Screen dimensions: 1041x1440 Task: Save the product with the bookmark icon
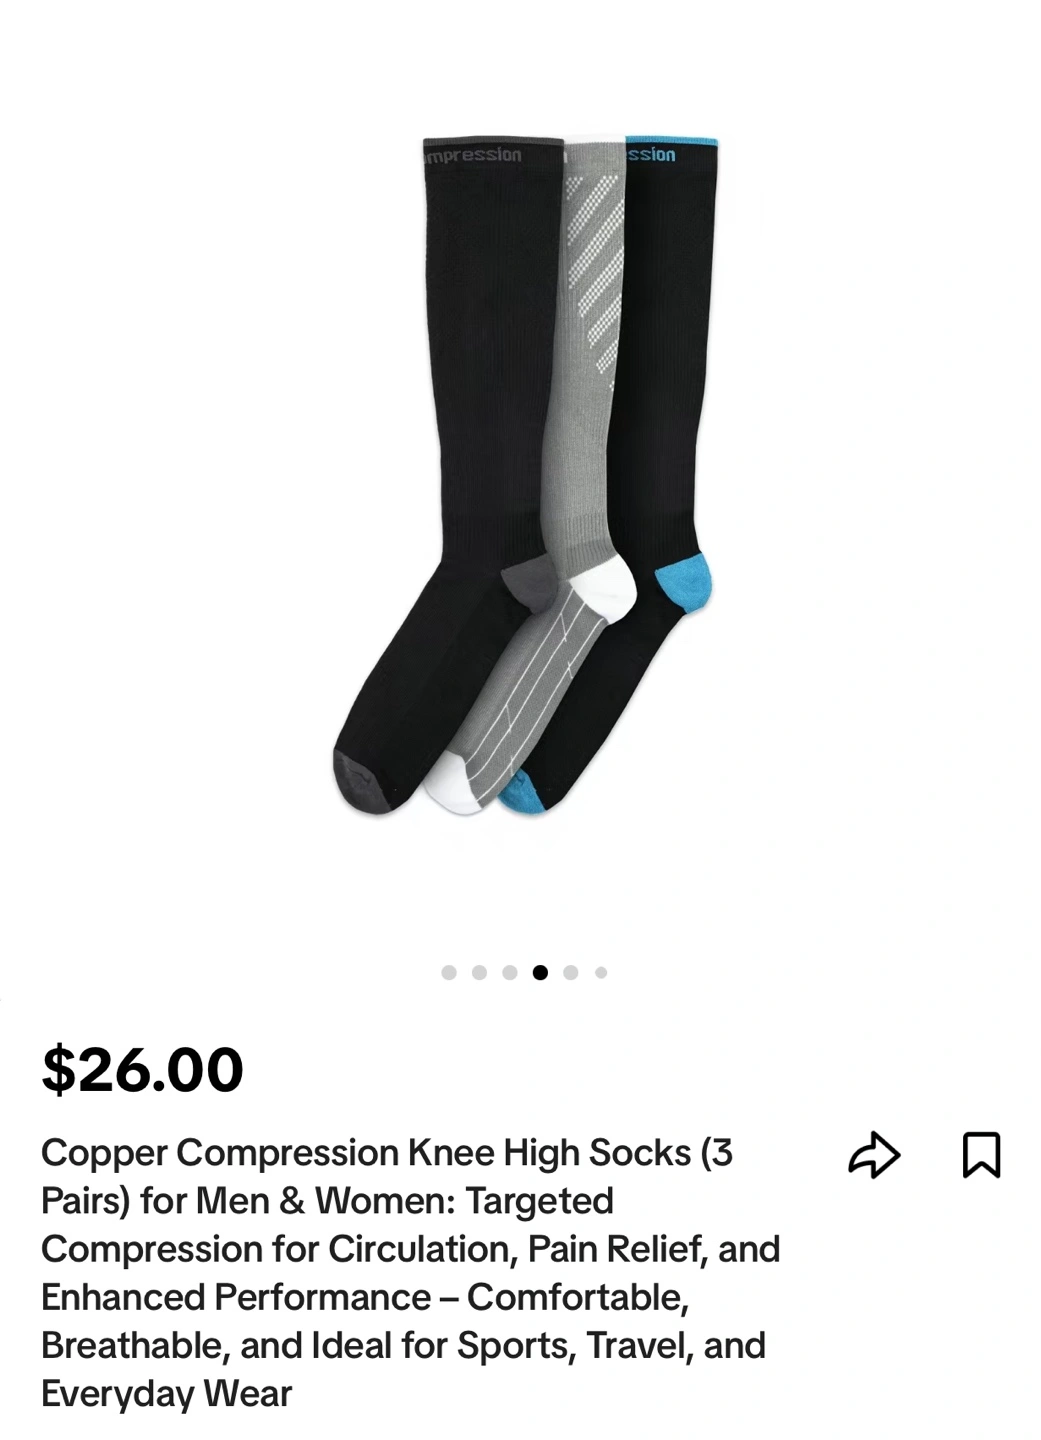pyautogui.click(x=981, y=1155)
